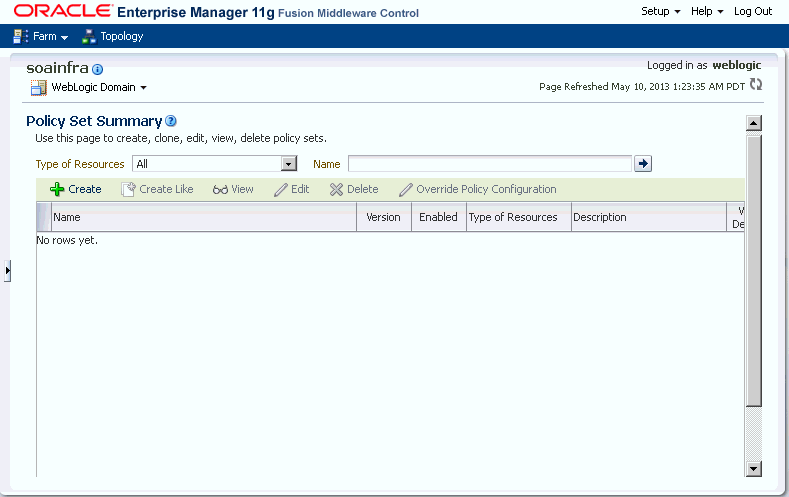Refresh the page with refresh icon
Screen dimensions: 789x497
pos(756,85)
